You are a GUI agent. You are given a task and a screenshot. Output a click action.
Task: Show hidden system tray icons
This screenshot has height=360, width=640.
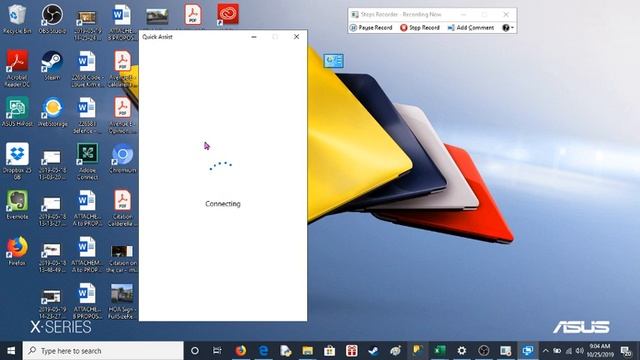tap(545, 351)
